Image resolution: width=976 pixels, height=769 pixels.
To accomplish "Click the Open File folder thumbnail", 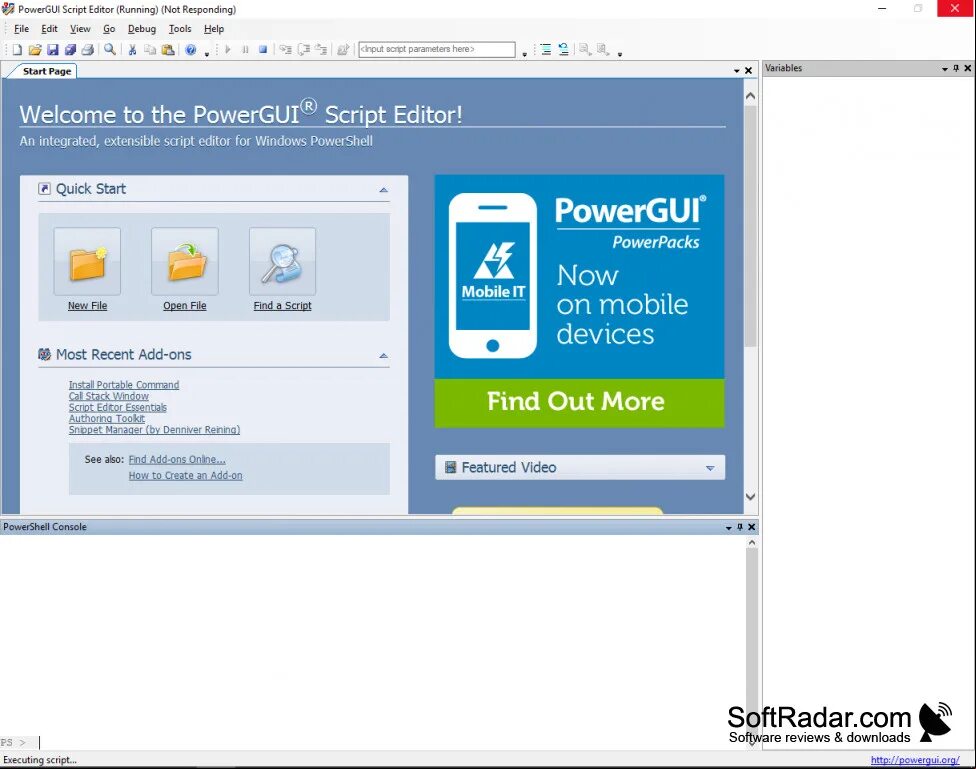I will click(185, 262).
